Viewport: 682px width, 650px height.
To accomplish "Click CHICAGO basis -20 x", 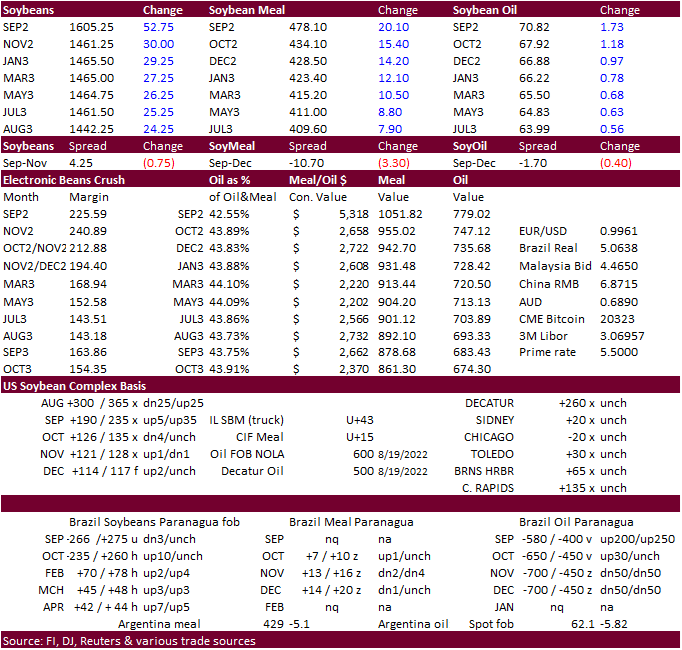I will [x=581, y=437].
